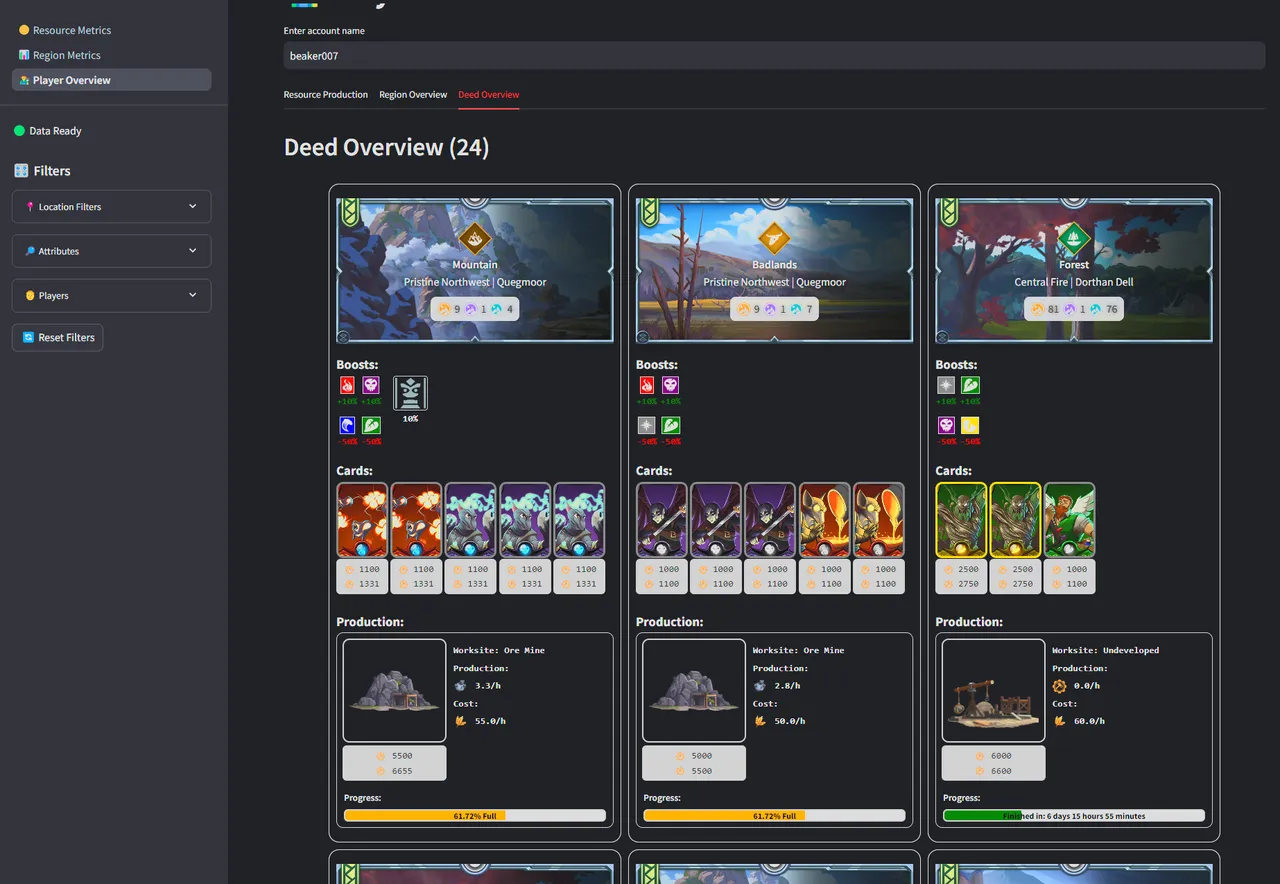The image size is (1280, 884).
Task: Click the Undeveloped worksite image in the Forest deed
Action: click(993, 690)
